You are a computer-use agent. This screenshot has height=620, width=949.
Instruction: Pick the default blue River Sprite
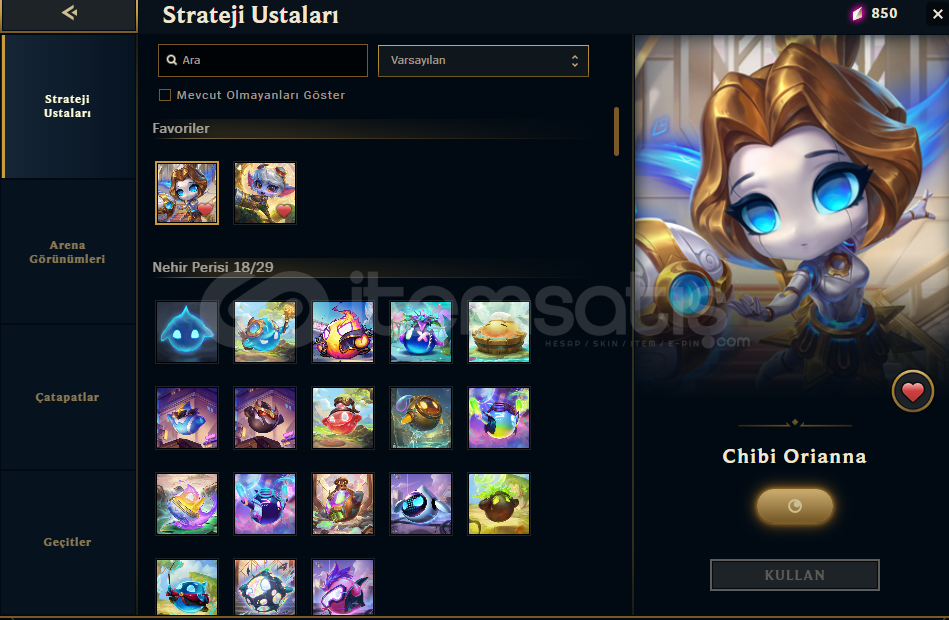[186, 332]
